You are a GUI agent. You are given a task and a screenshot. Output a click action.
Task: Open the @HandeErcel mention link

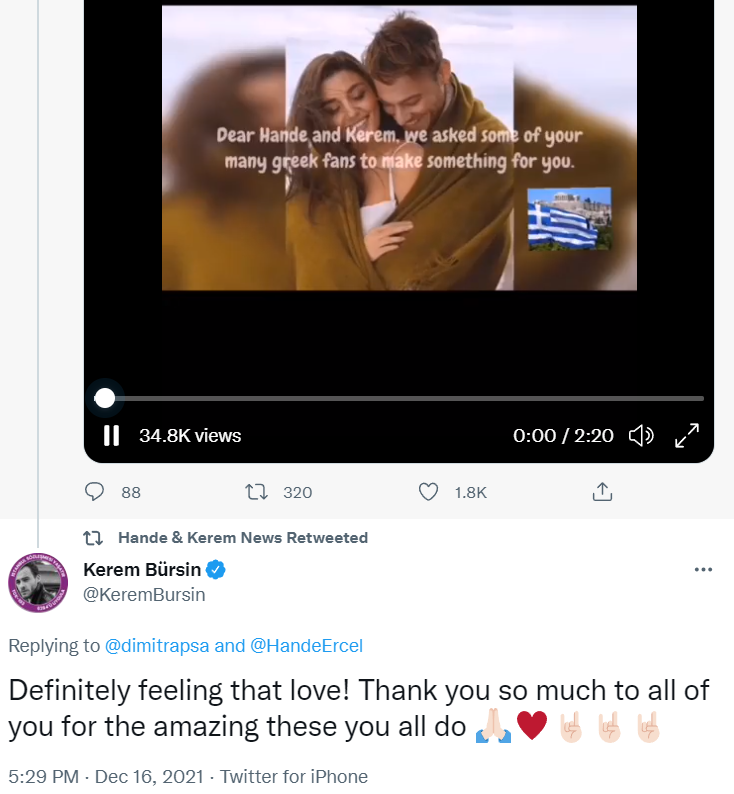(x=306, y=646)
